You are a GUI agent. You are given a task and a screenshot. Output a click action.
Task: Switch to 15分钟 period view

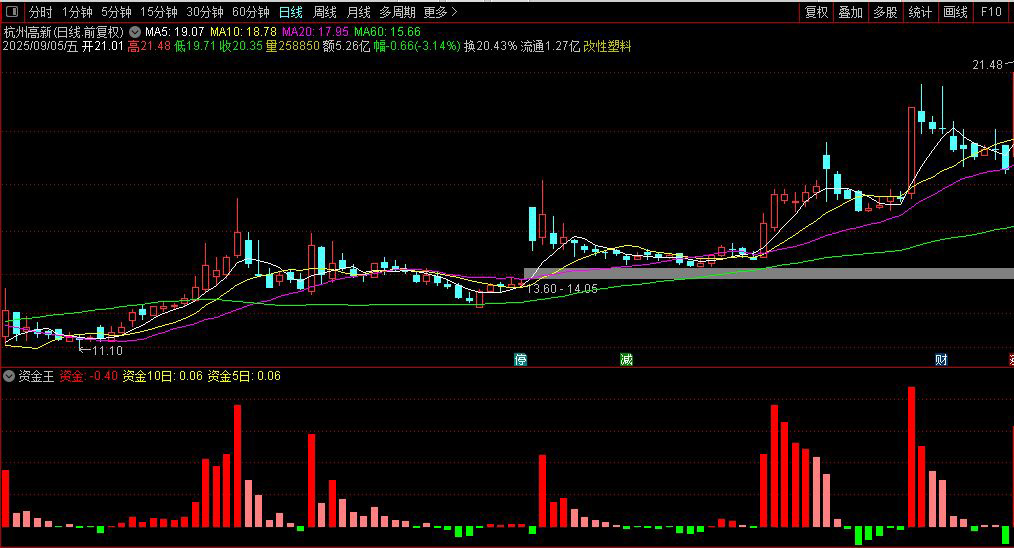158,13
